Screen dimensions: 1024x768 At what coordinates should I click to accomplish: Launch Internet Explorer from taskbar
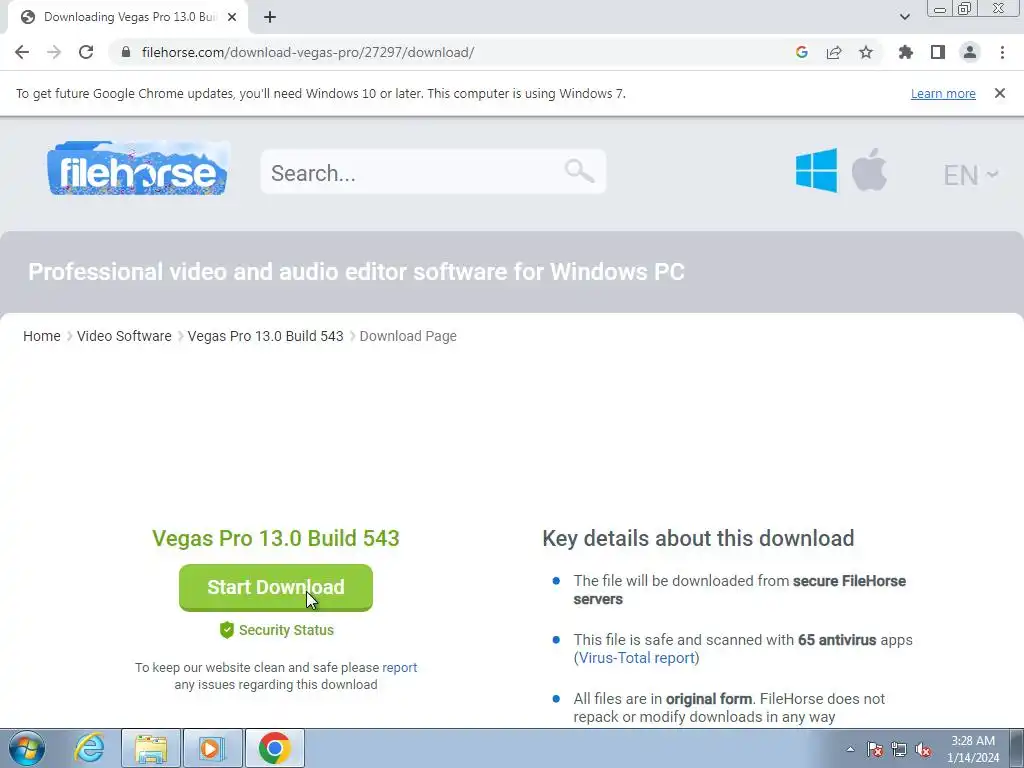point(89,748)
